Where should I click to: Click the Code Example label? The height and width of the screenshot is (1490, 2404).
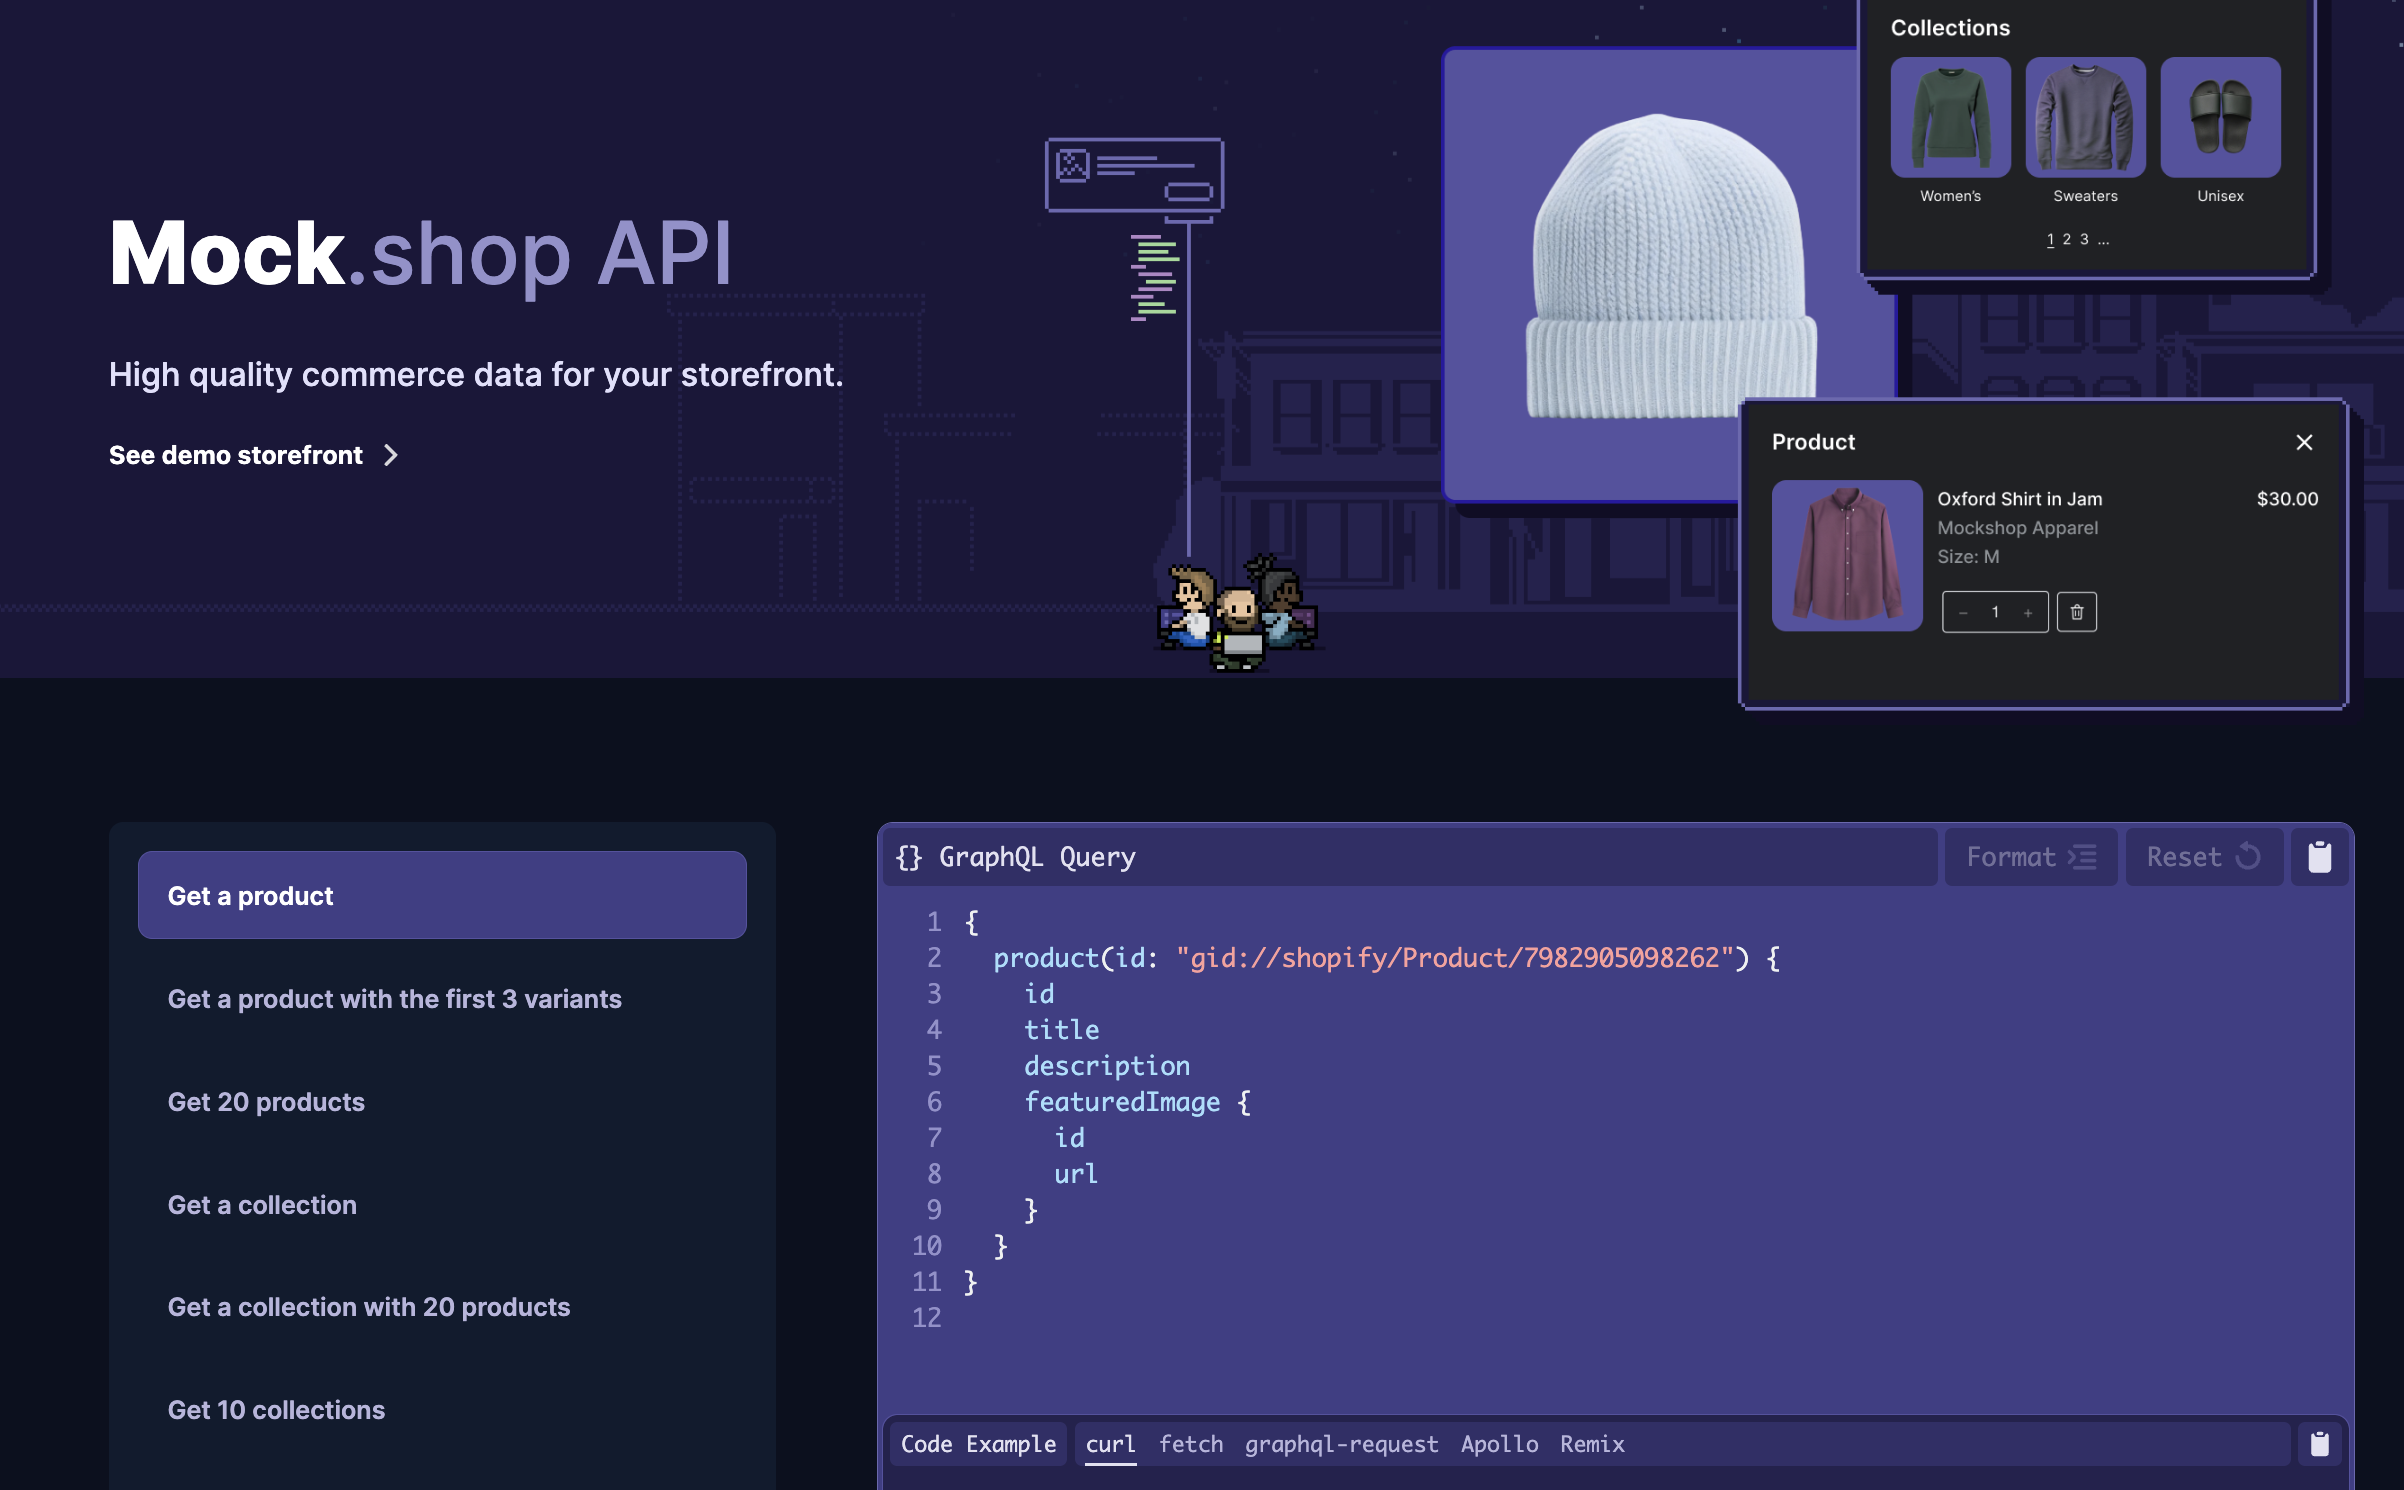[x=978, y=1444]
